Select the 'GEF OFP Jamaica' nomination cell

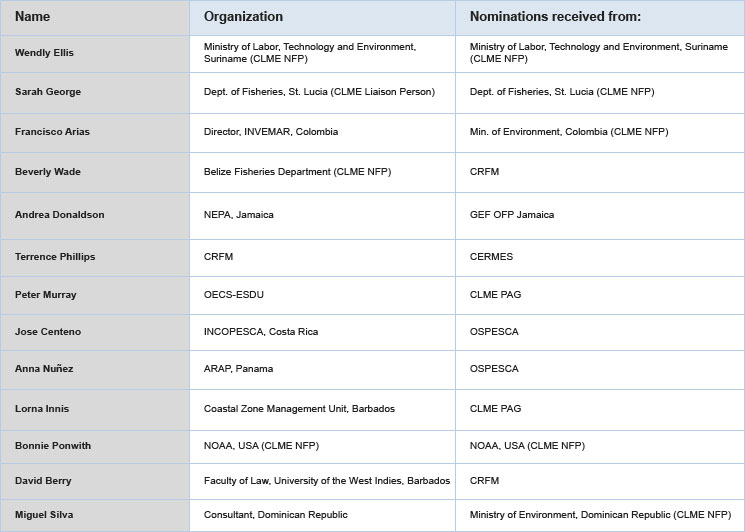coord(511,215)
